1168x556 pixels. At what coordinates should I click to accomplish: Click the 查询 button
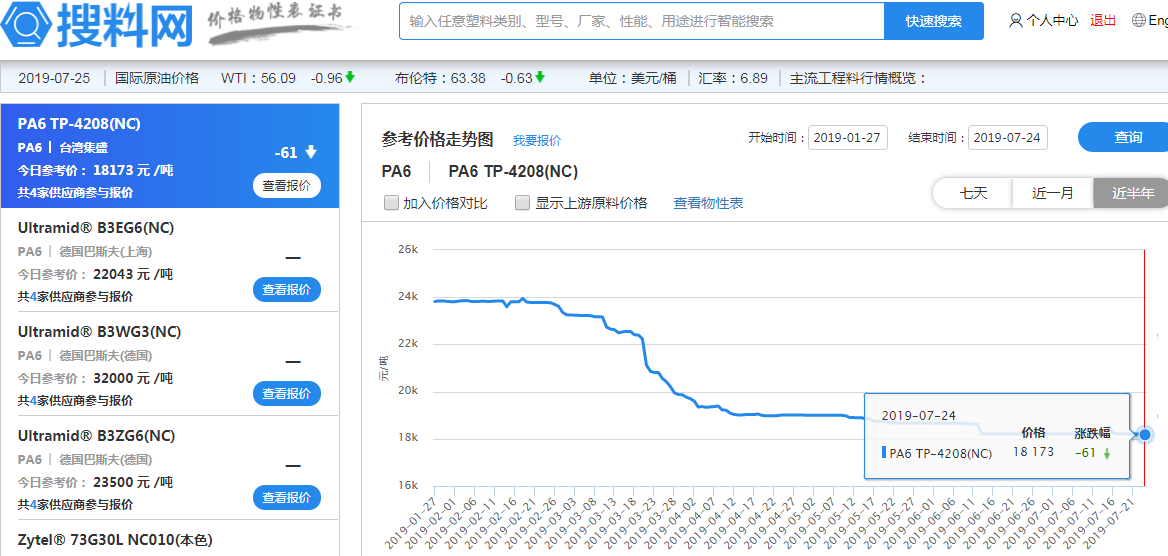1127,137
